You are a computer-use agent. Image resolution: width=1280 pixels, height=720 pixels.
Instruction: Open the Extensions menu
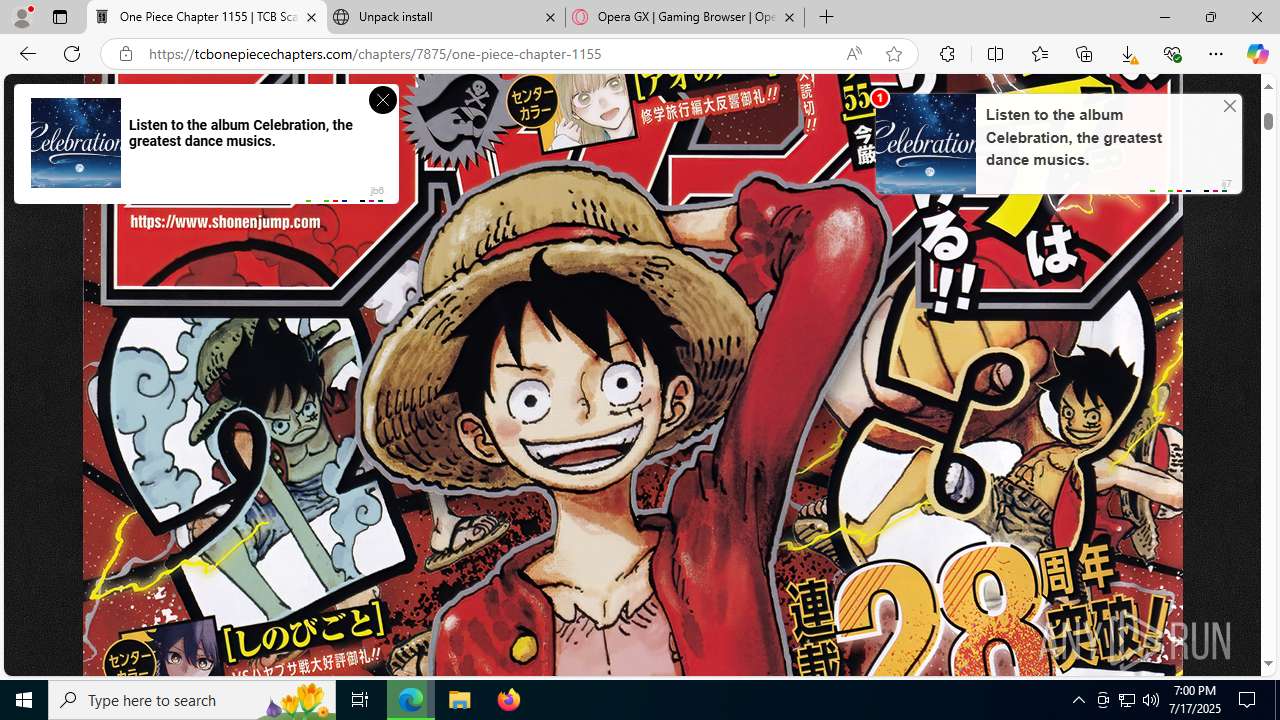pyautogui.click(x=947, y=54)
